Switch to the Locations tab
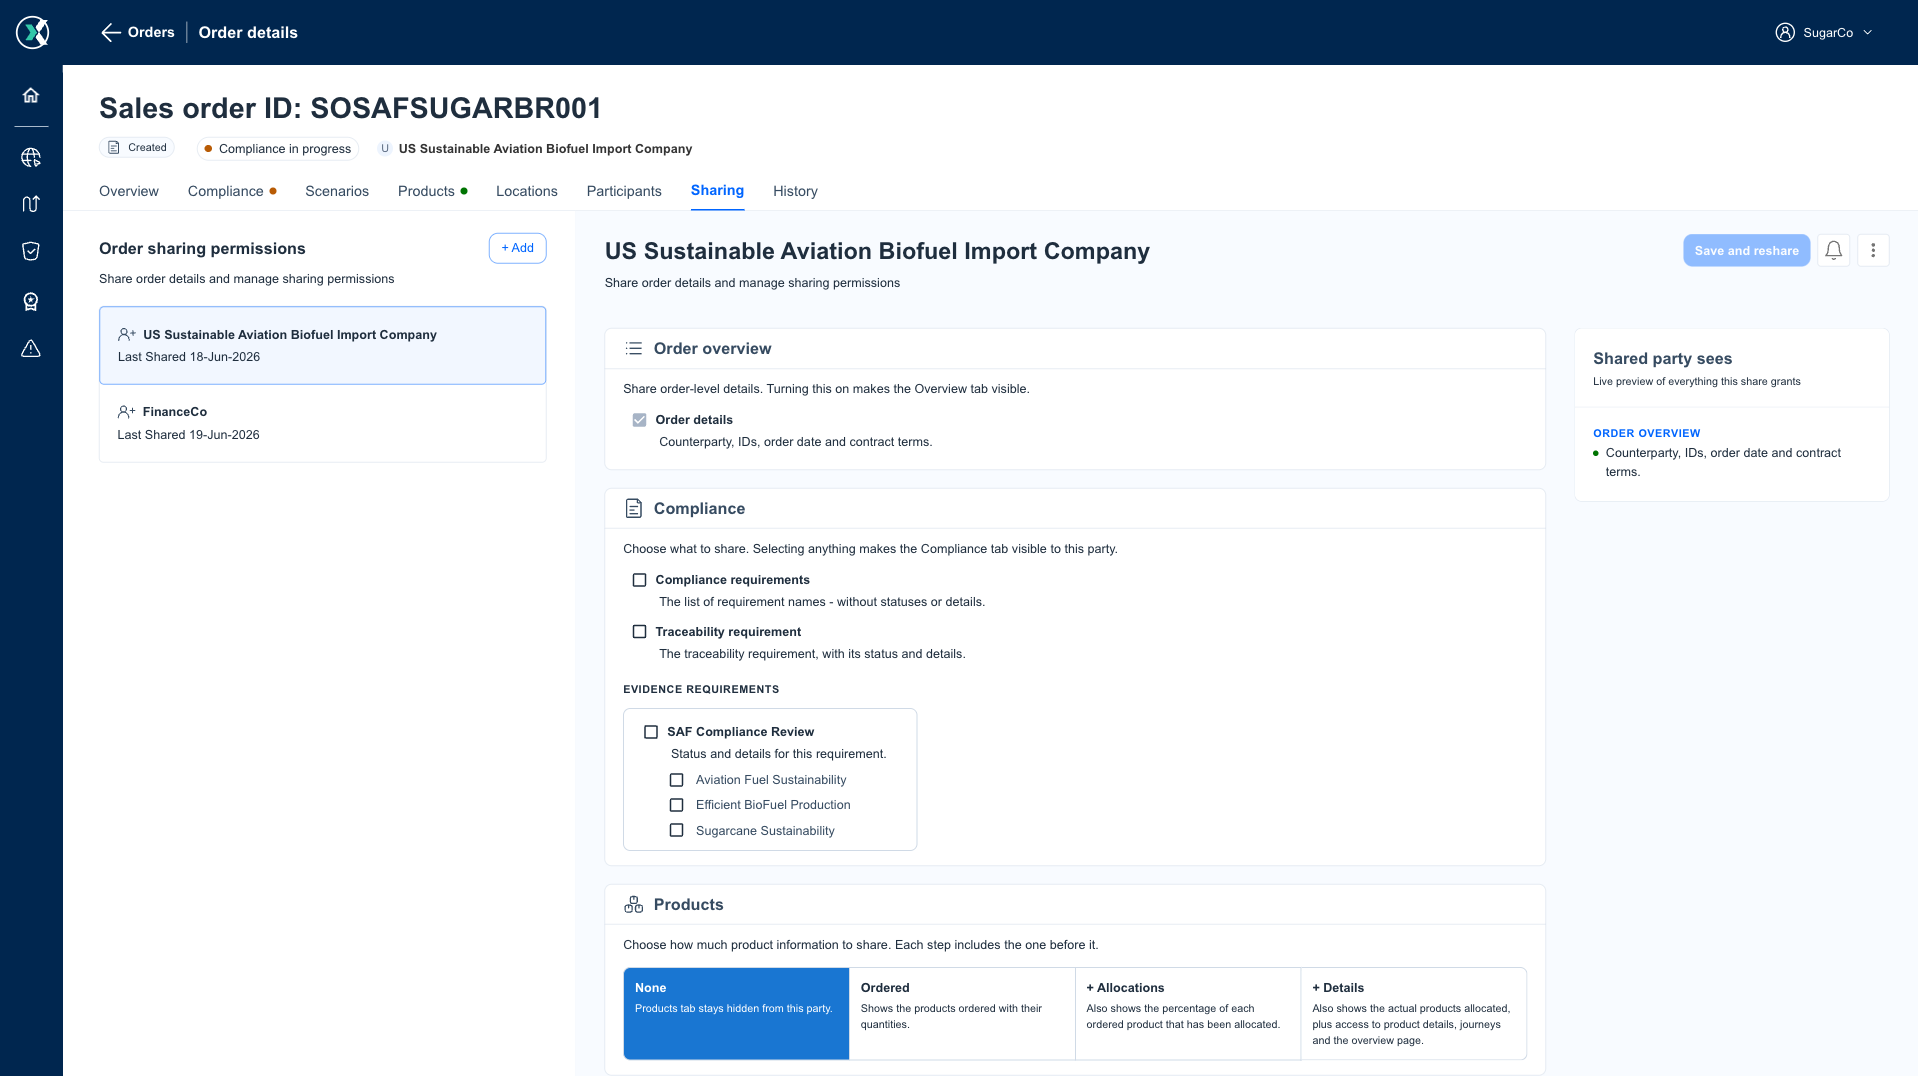The width and height of the screenshot is (1918, 1076). point(527,191)
